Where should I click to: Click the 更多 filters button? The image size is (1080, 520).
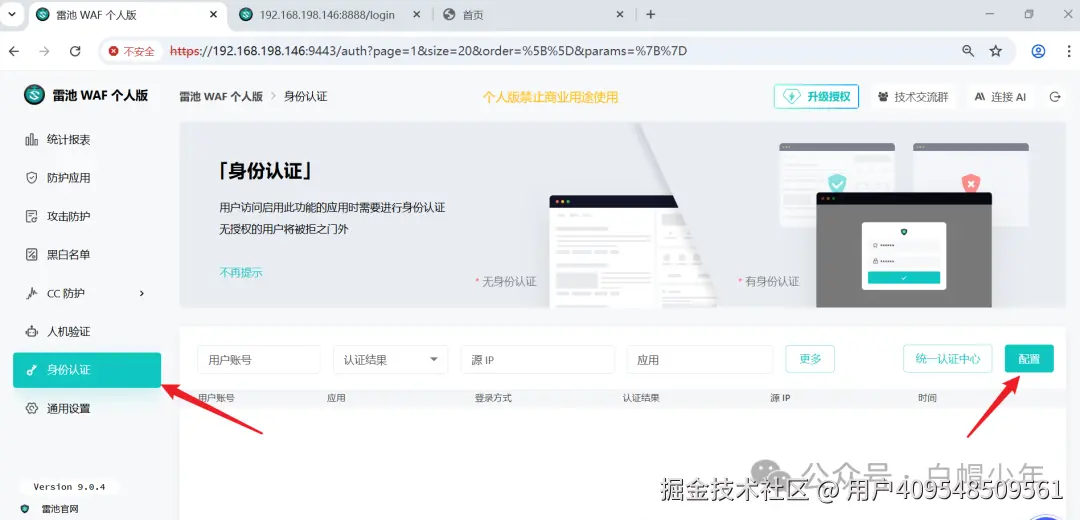(x=810, y=359)
